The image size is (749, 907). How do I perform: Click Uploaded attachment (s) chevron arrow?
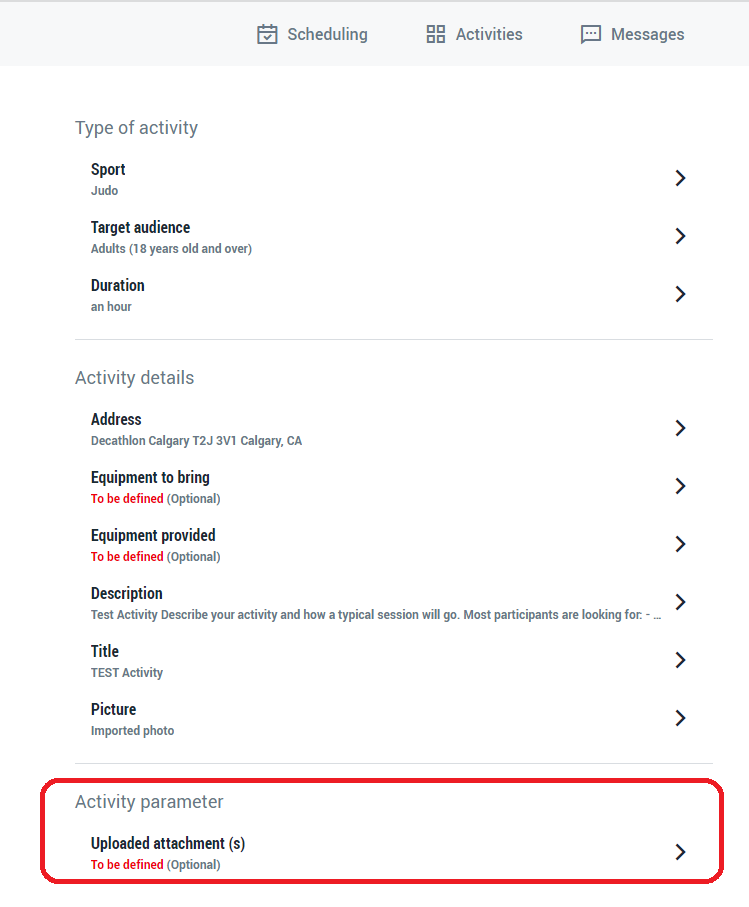point(680,852)
